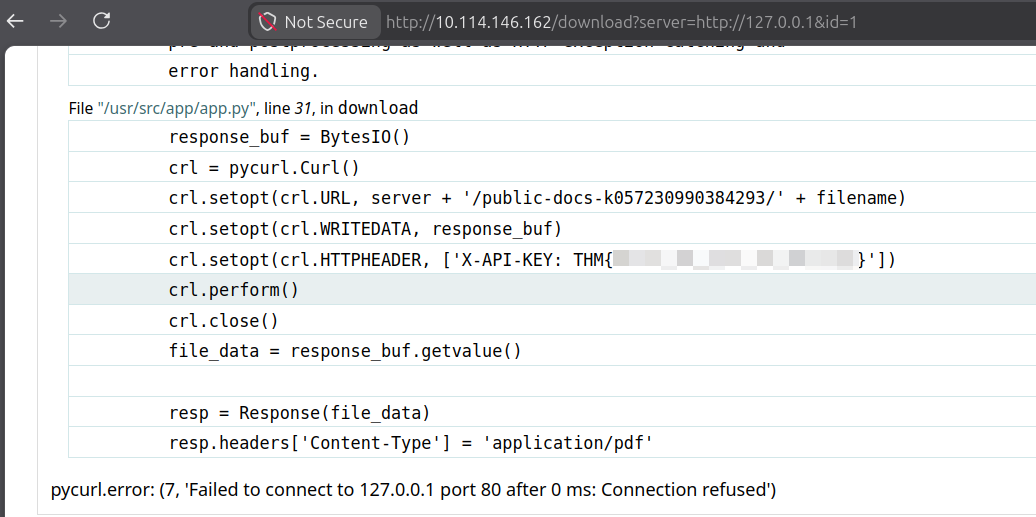This screenshot has width=1036, height=517.
Task: Click the browser back arrow
Action: (x=15, y=21)
